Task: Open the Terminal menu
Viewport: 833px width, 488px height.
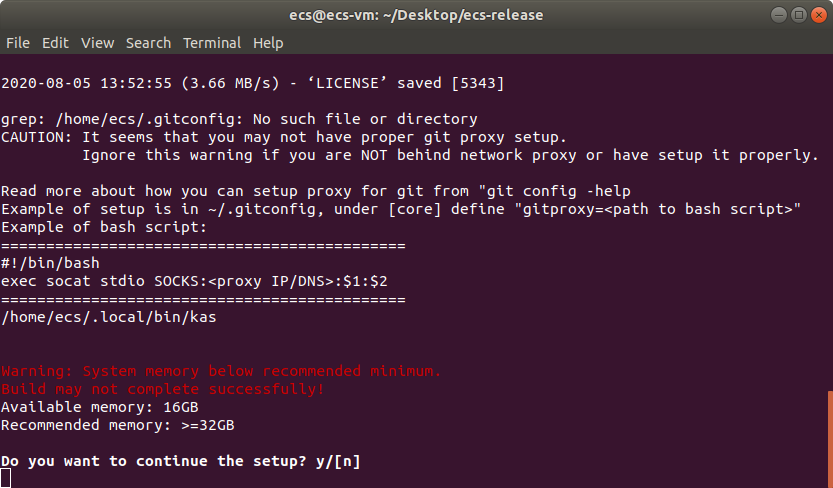Action: (212, 43)
